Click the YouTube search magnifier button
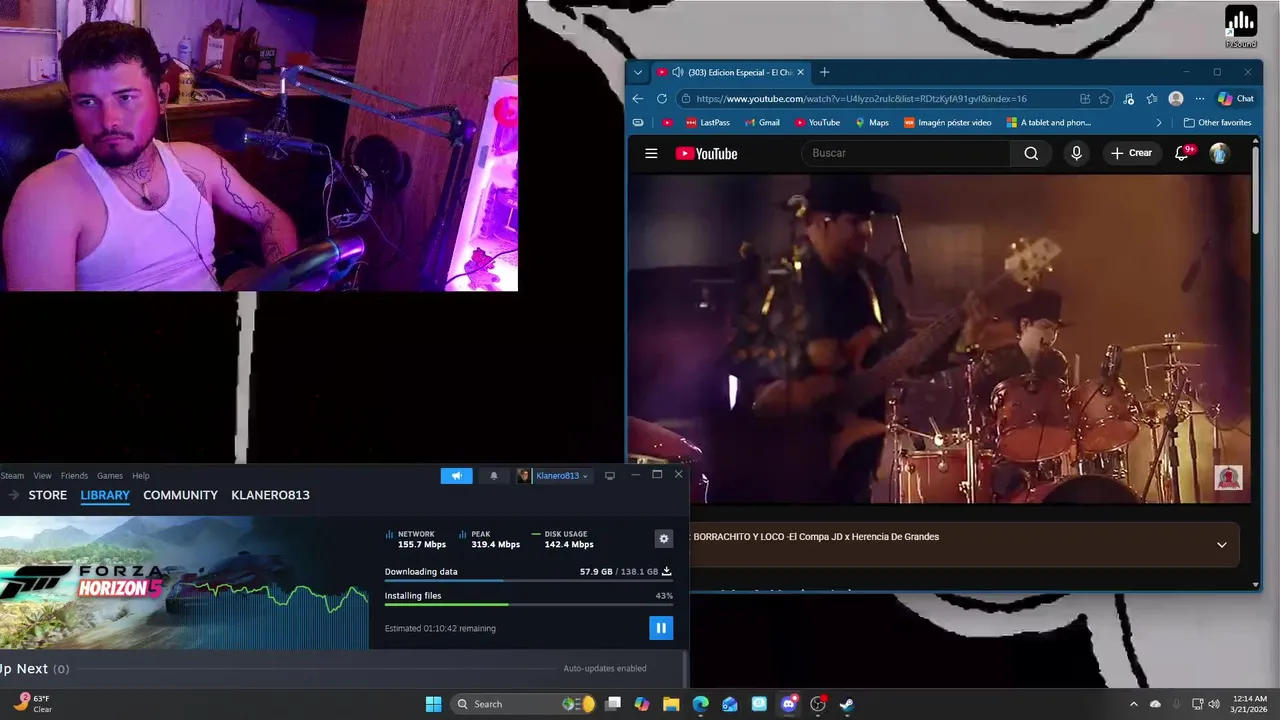1280x720 pixels. [x=1031, y=153]
